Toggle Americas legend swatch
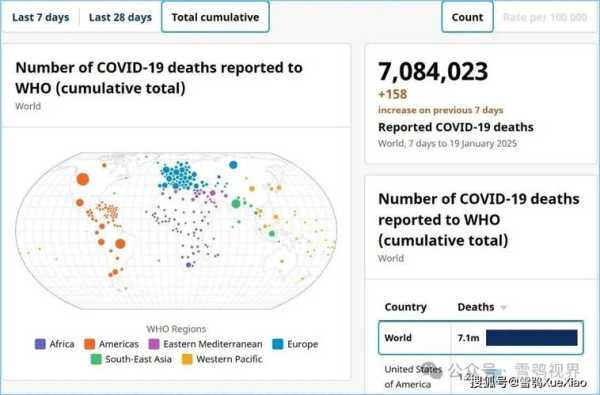 click(90, 344)
